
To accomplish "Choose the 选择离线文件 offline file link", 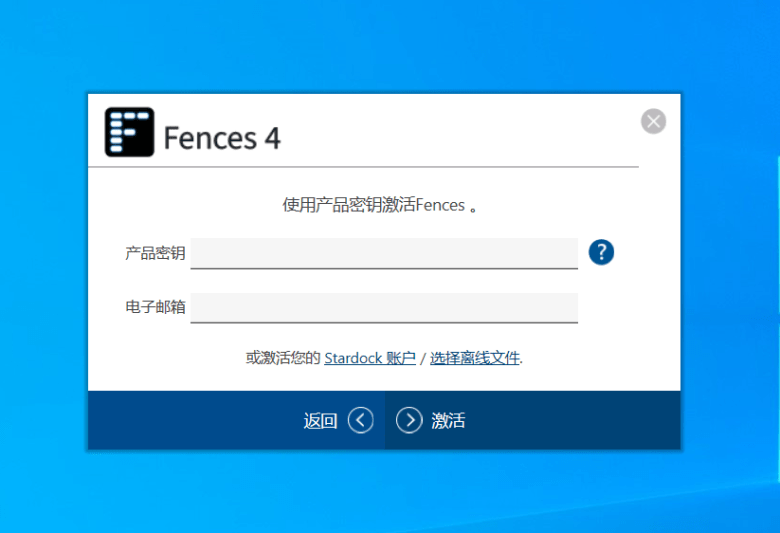I will pyautogui.click(x=475, y=358).
